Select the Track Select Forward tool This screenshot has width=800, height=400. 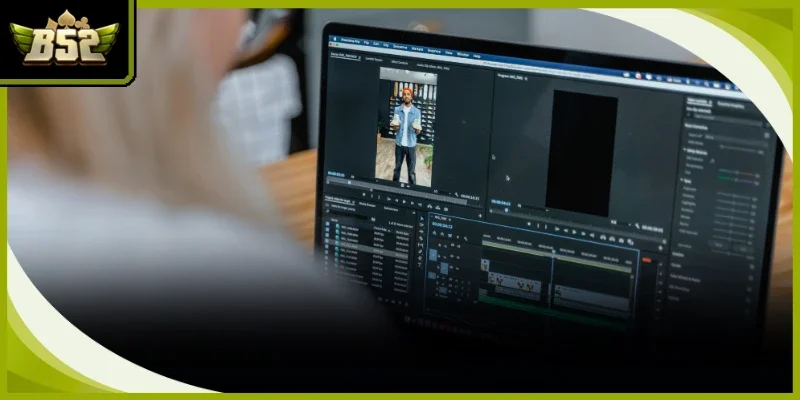coord(421,224)
